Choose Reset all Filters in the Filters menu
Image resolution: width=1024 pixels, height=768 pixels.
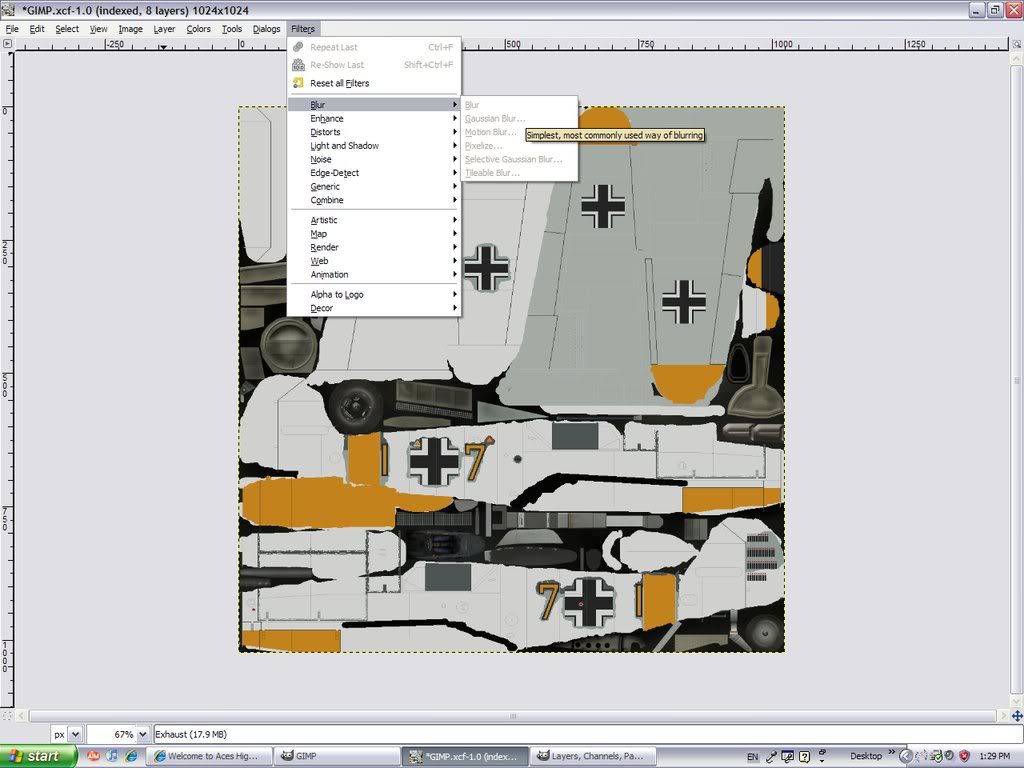[374, 83]
